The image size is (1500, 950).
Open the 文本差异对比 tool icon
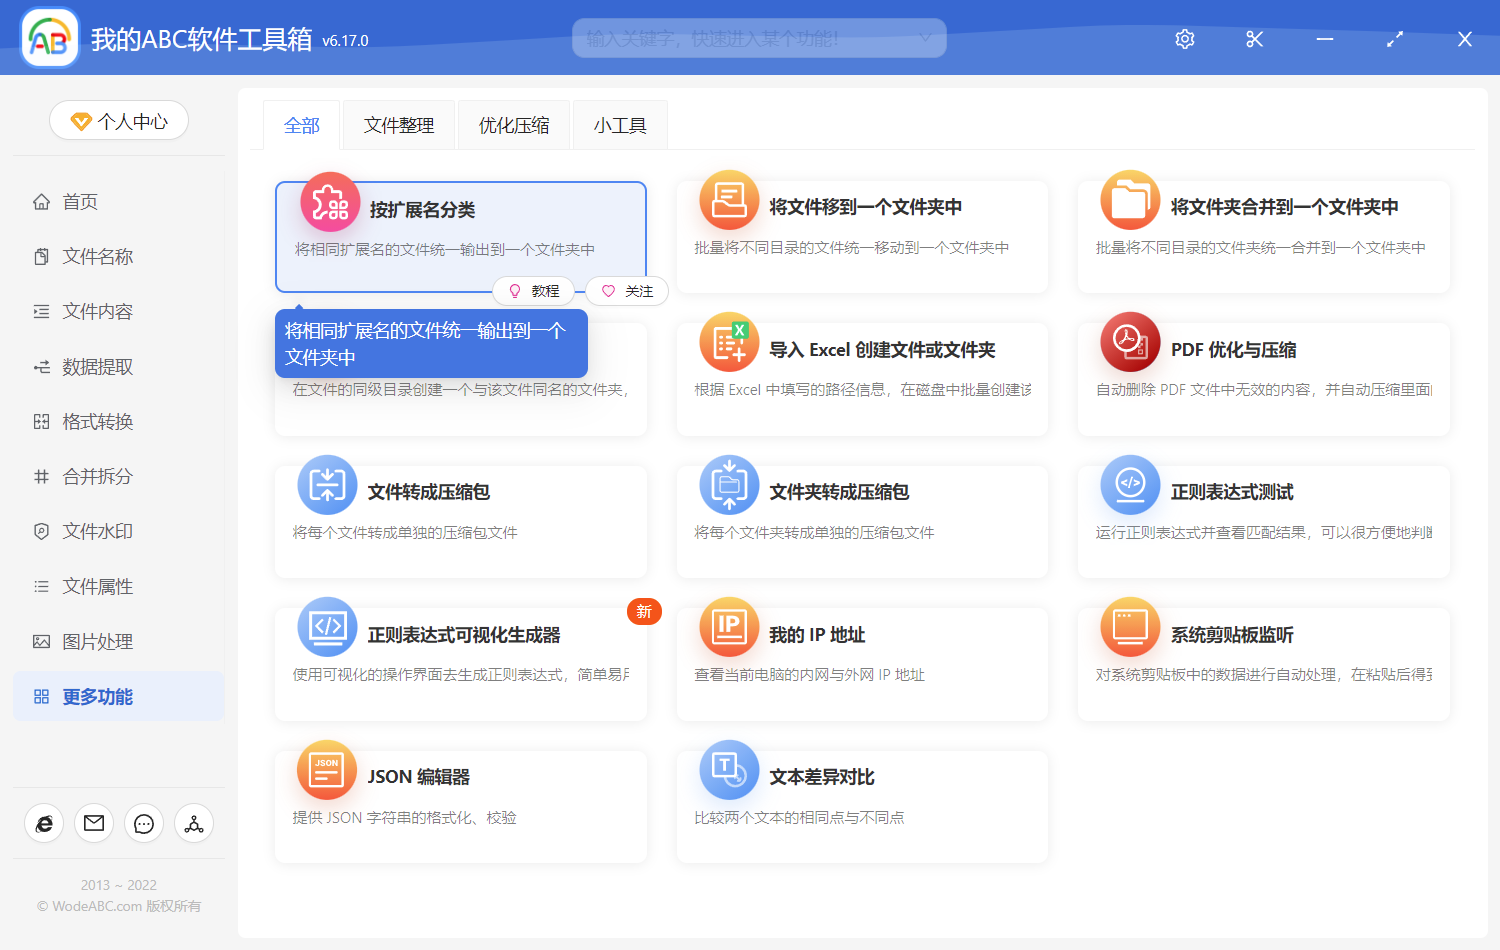tap(728, 770)
